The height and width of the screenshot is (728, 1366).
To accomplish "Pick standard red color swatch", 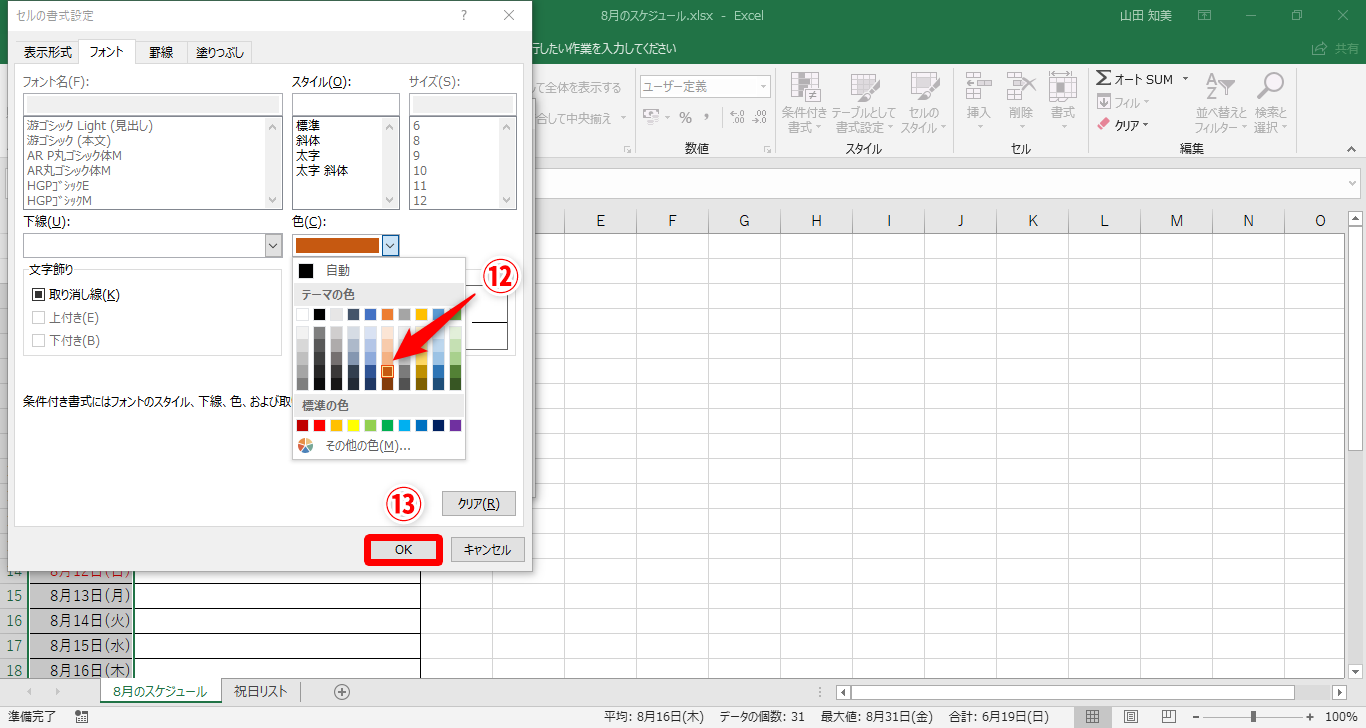I will click(320, 425).
